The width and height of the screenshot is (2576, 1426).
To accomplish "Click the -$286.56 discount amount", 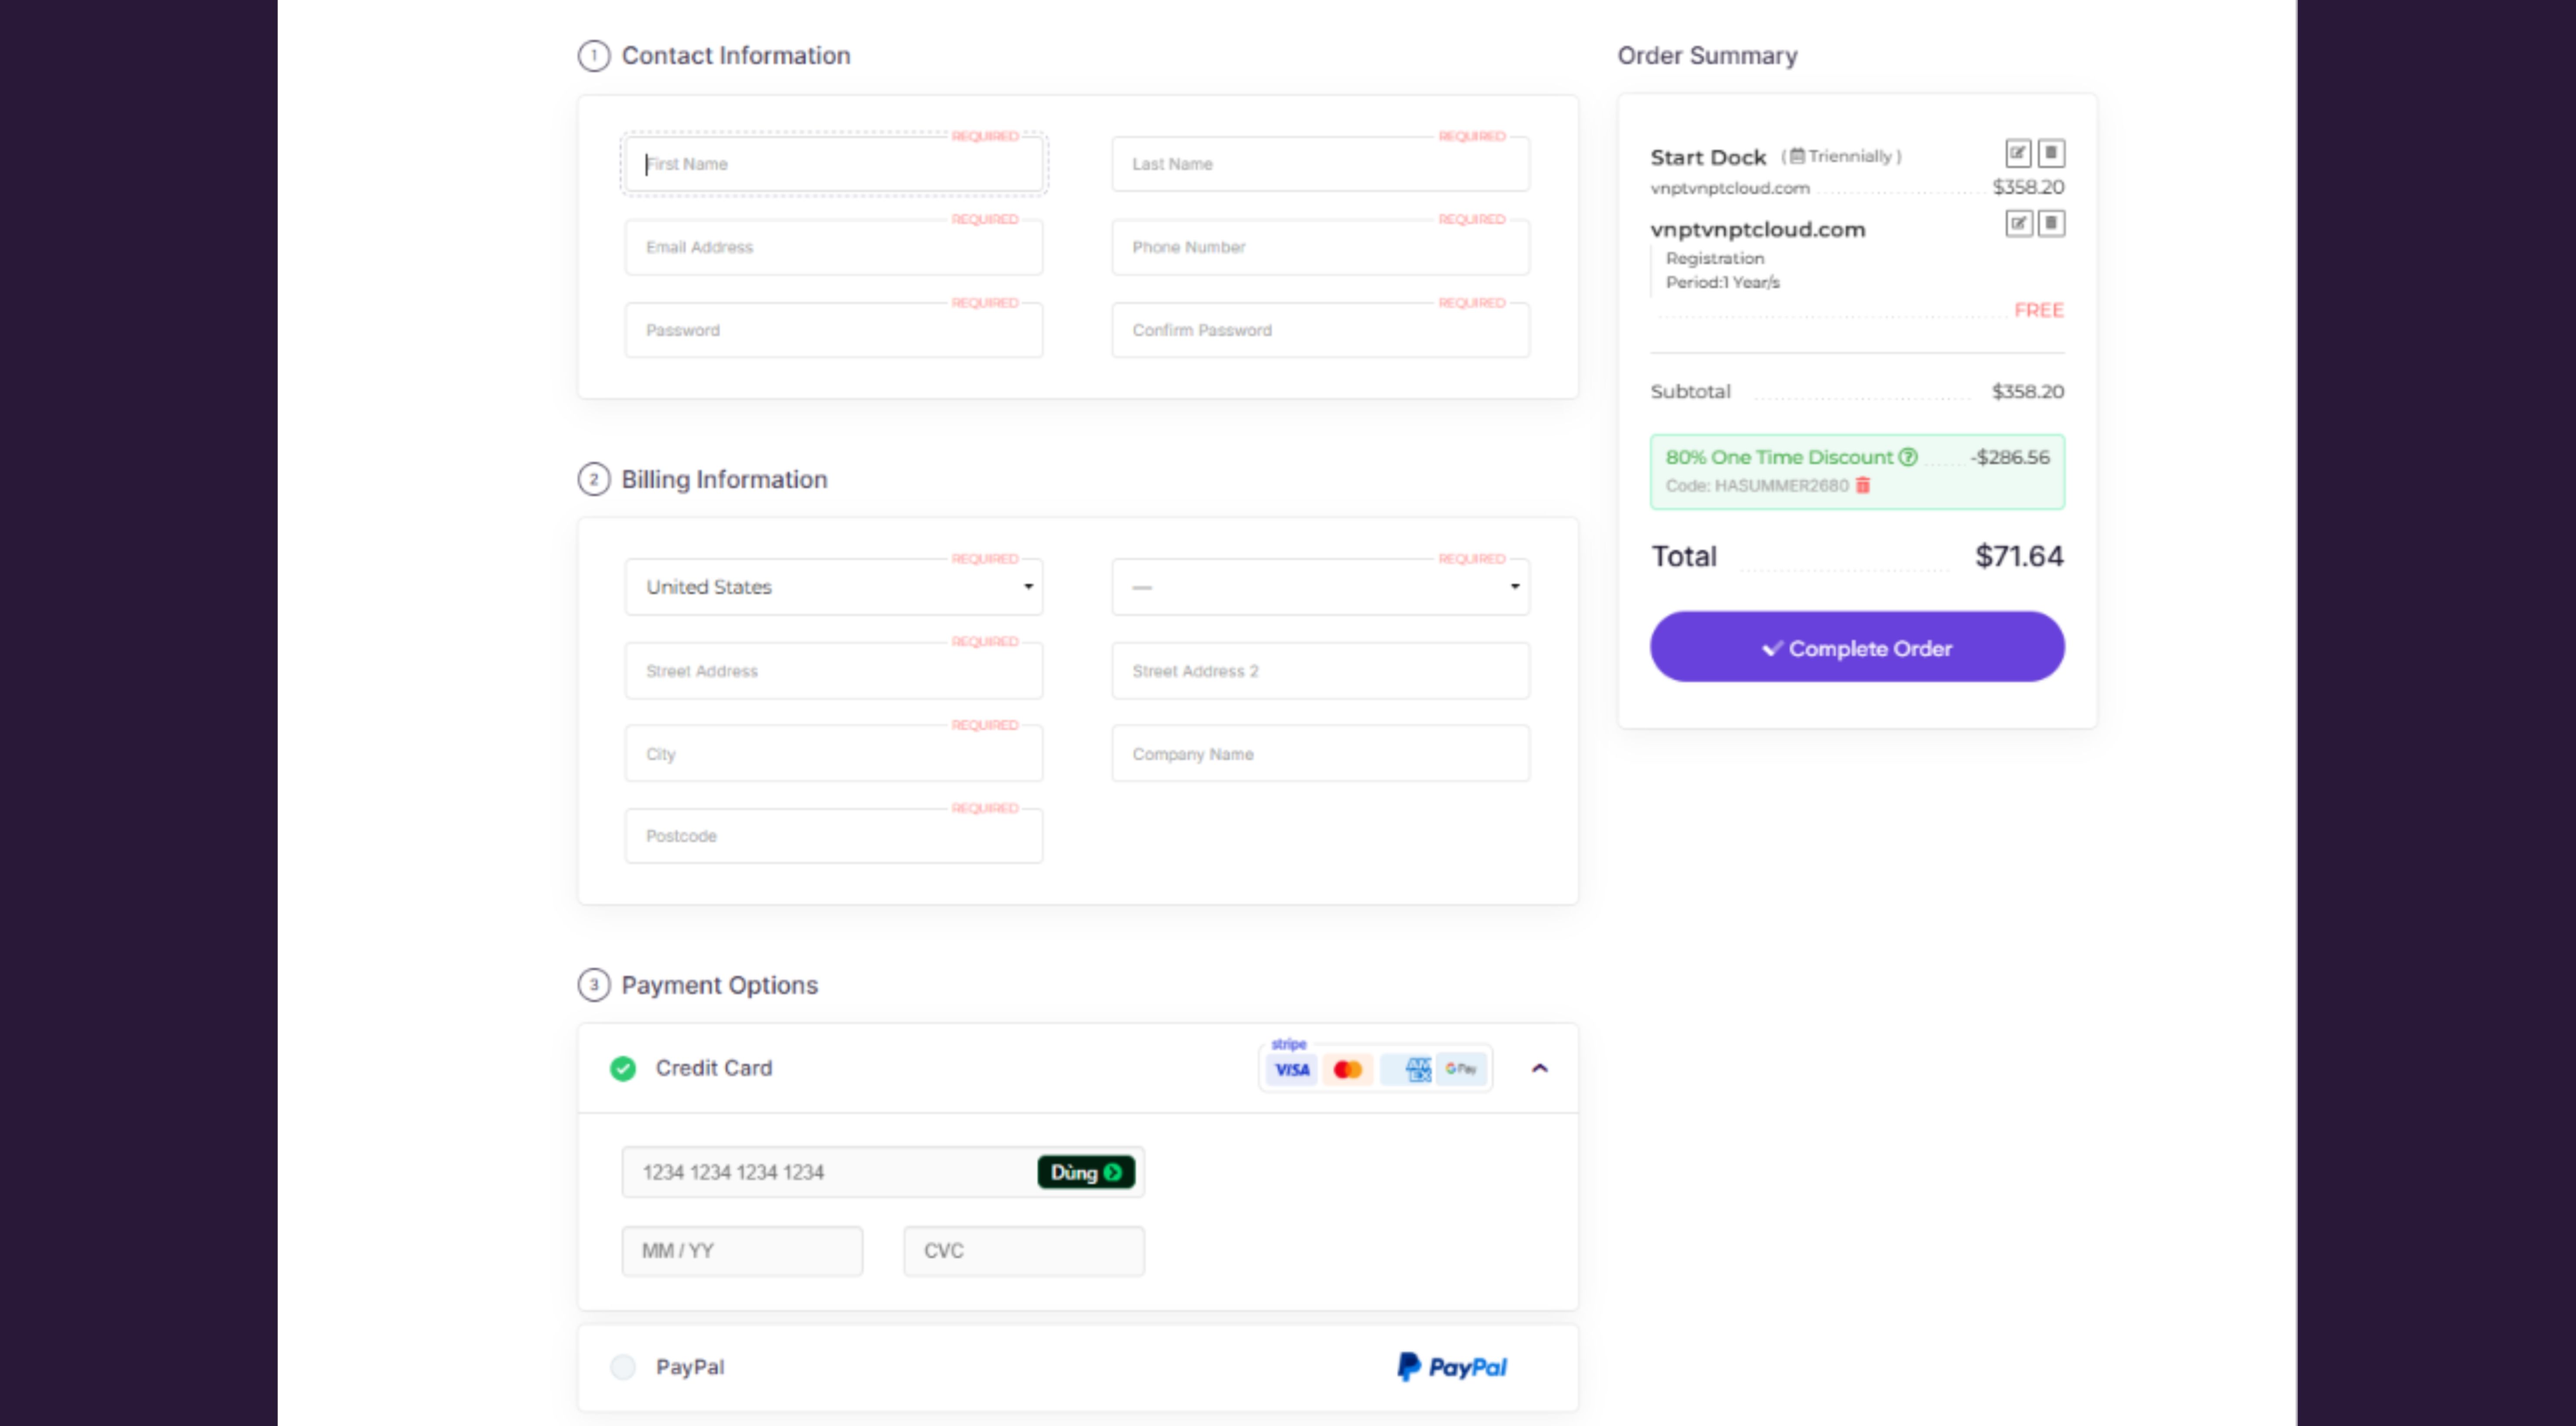I will pyautogui.click(x=2010, y=457).
